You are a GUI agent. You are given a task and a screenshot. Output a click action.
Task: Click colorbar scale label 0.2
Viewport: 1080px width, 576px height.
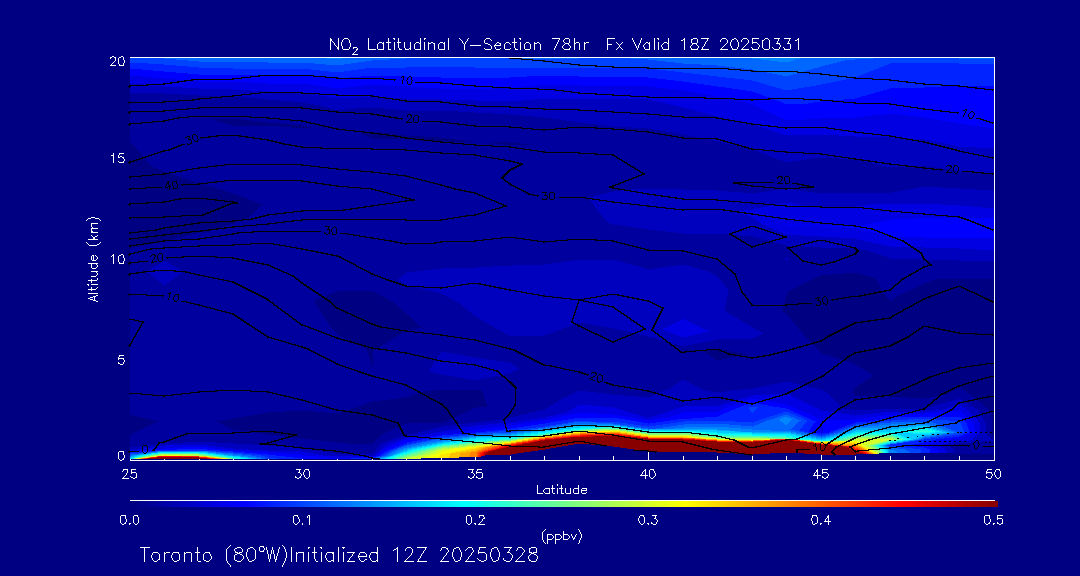pos(475,521)
